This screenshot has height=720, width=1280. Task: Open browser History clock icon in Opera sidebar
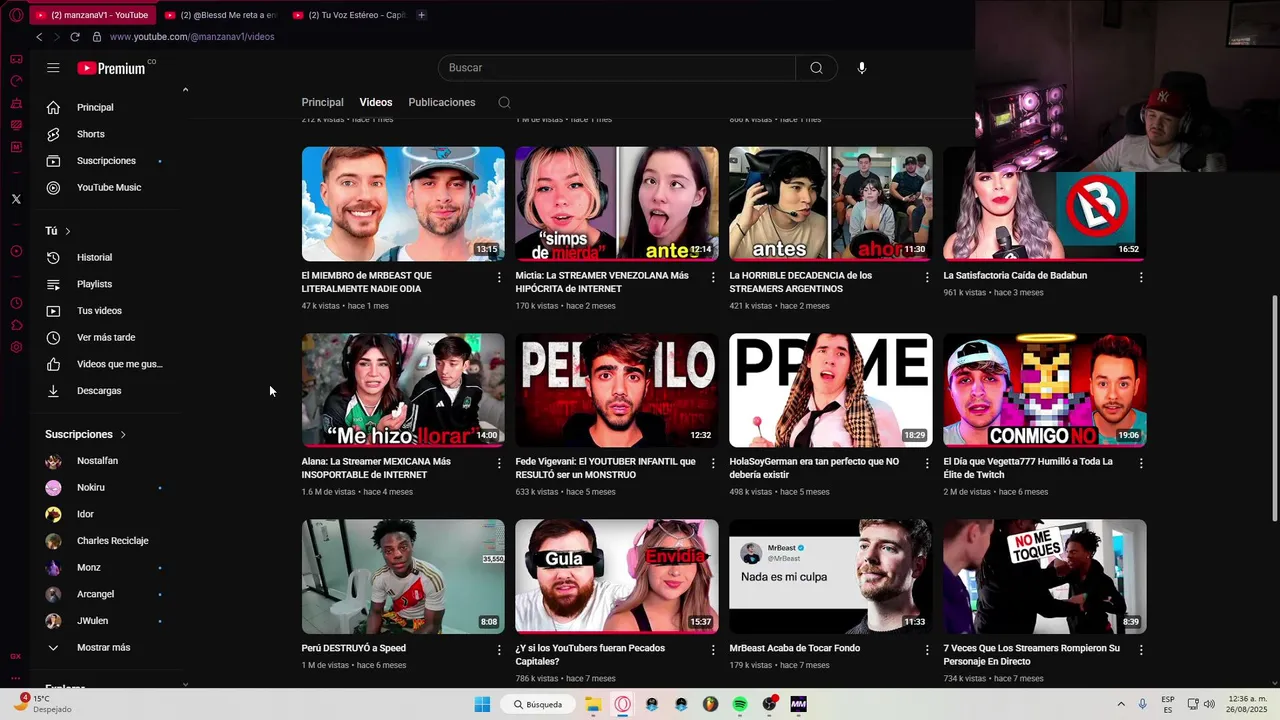[x=16, y=303]
